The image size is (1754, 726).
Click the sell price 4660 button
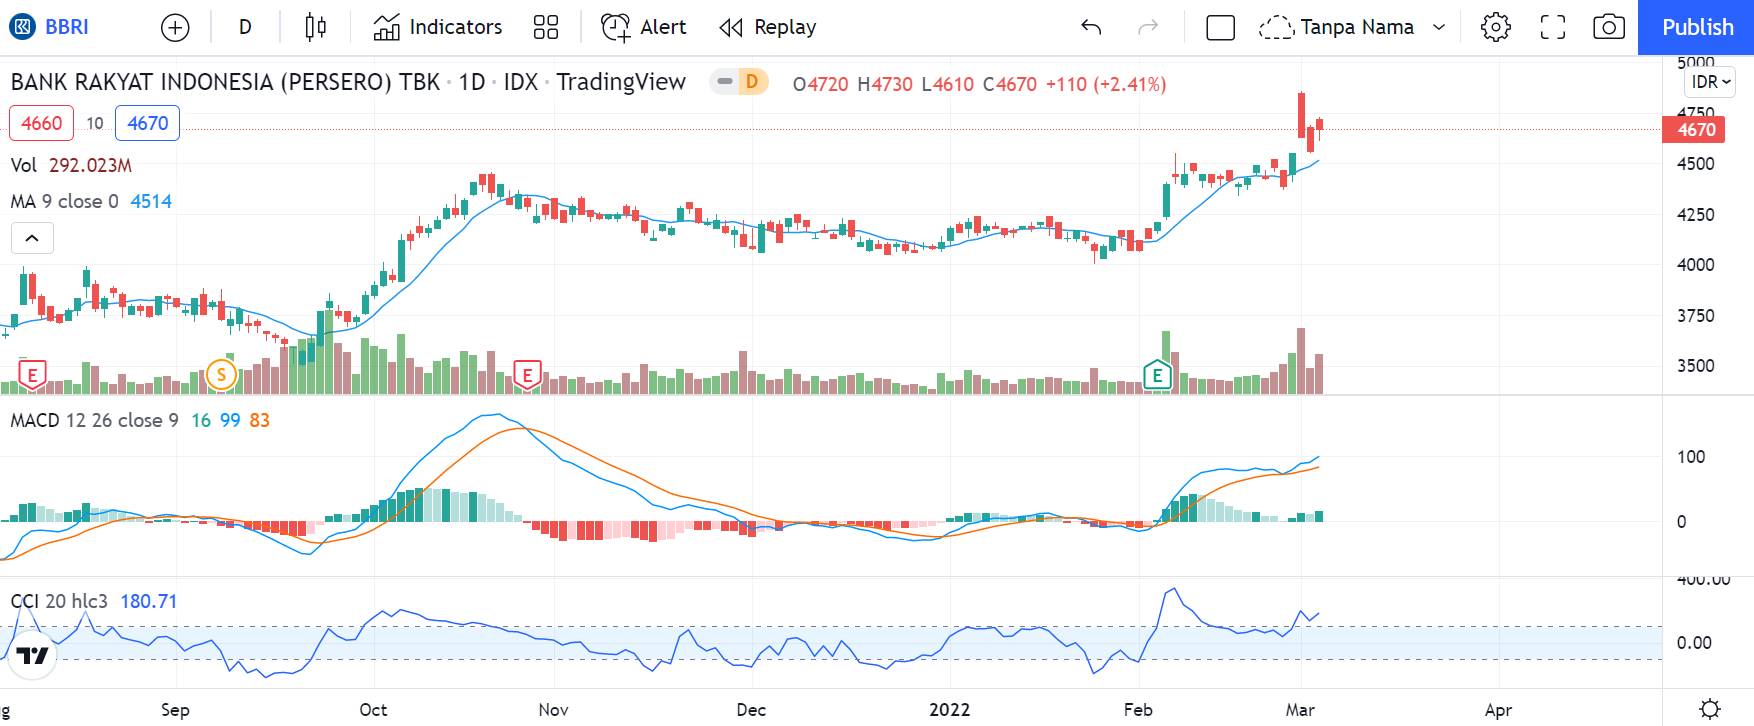point(41,123)
